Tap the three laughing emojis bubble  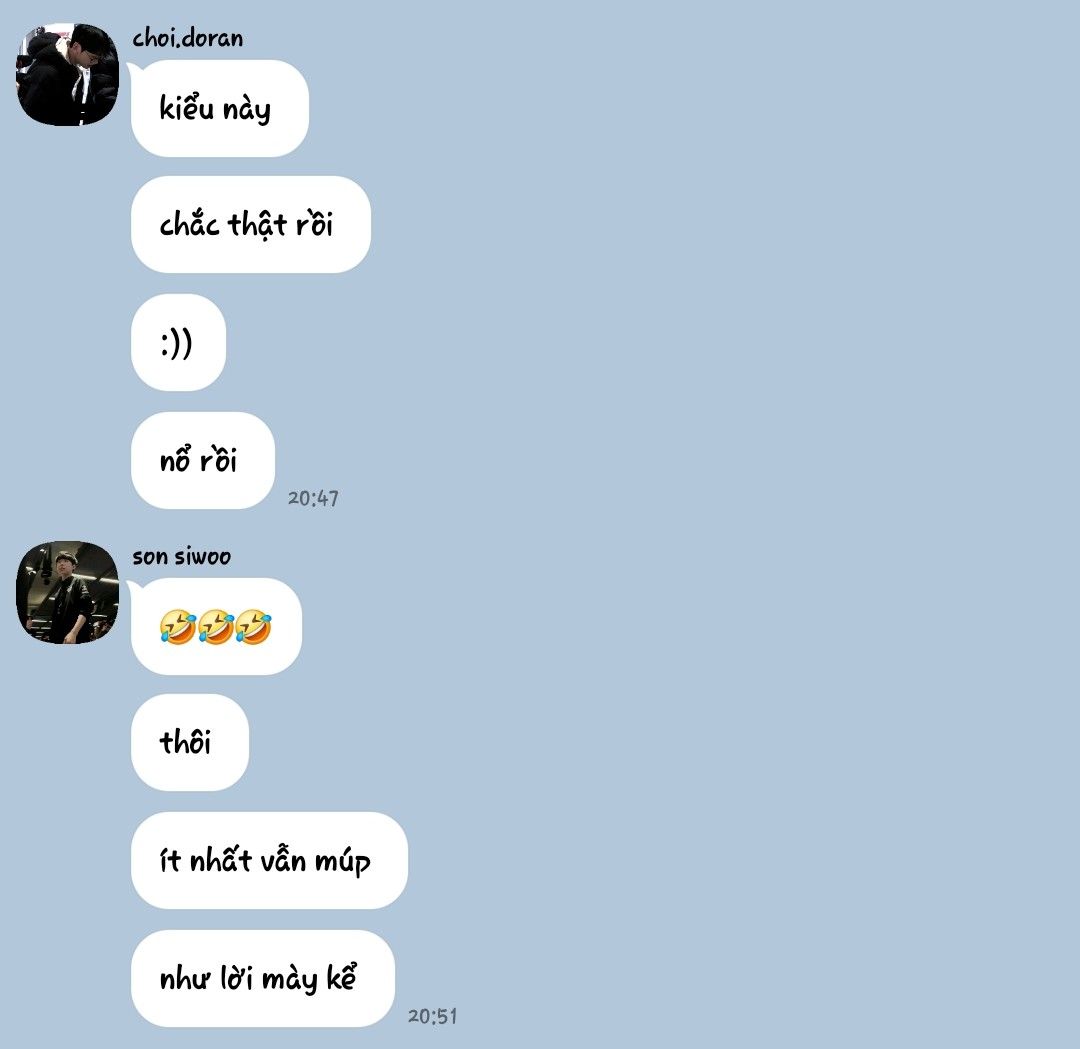click(x=216, y=626)
